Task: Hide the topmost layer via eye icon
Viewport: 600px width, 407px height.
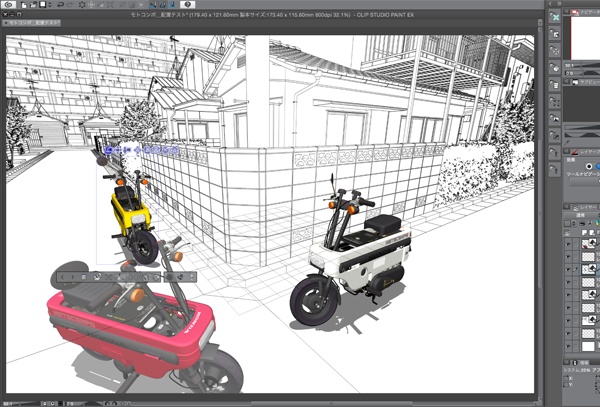Action: click(x=568, y=244)
